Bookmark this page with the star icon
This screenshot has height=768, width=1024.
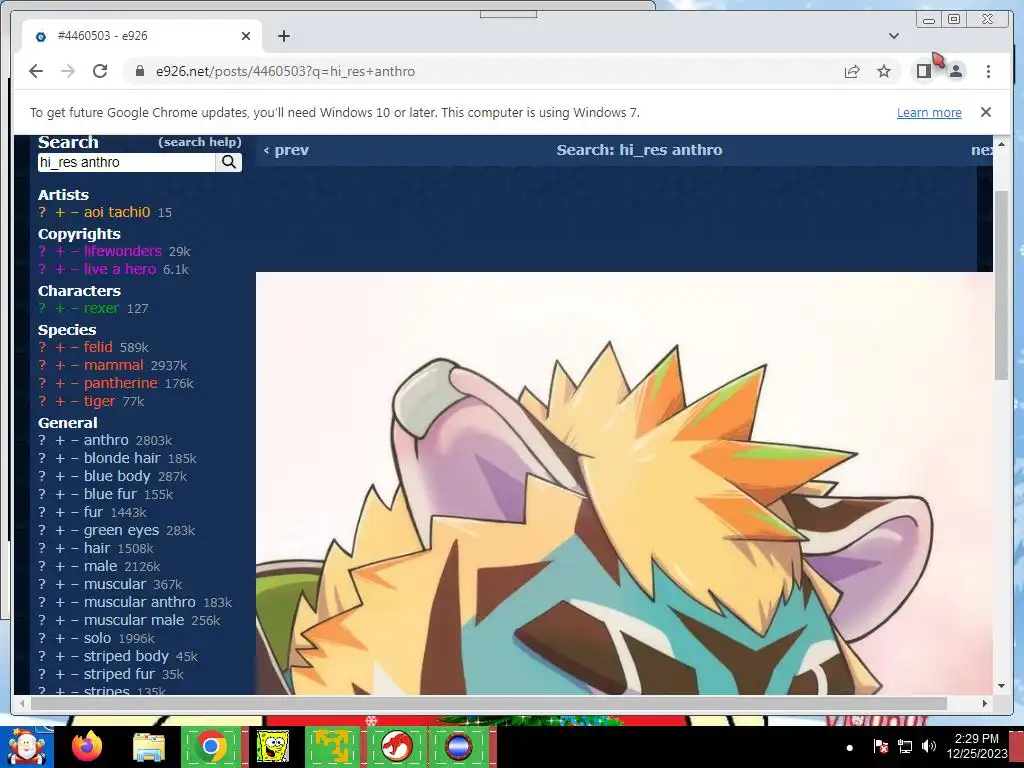[884, 71]
